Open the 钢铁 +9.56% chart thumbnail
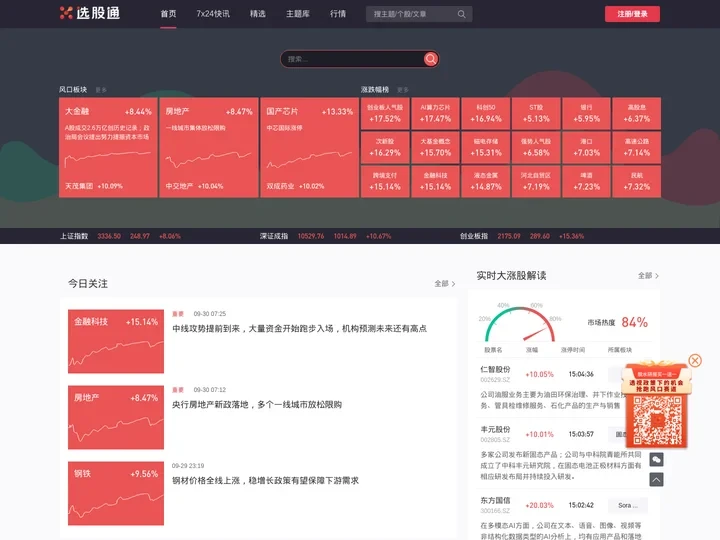Viewport: 720px width, 540px height. pyautogui.click(x=116, y=493)
